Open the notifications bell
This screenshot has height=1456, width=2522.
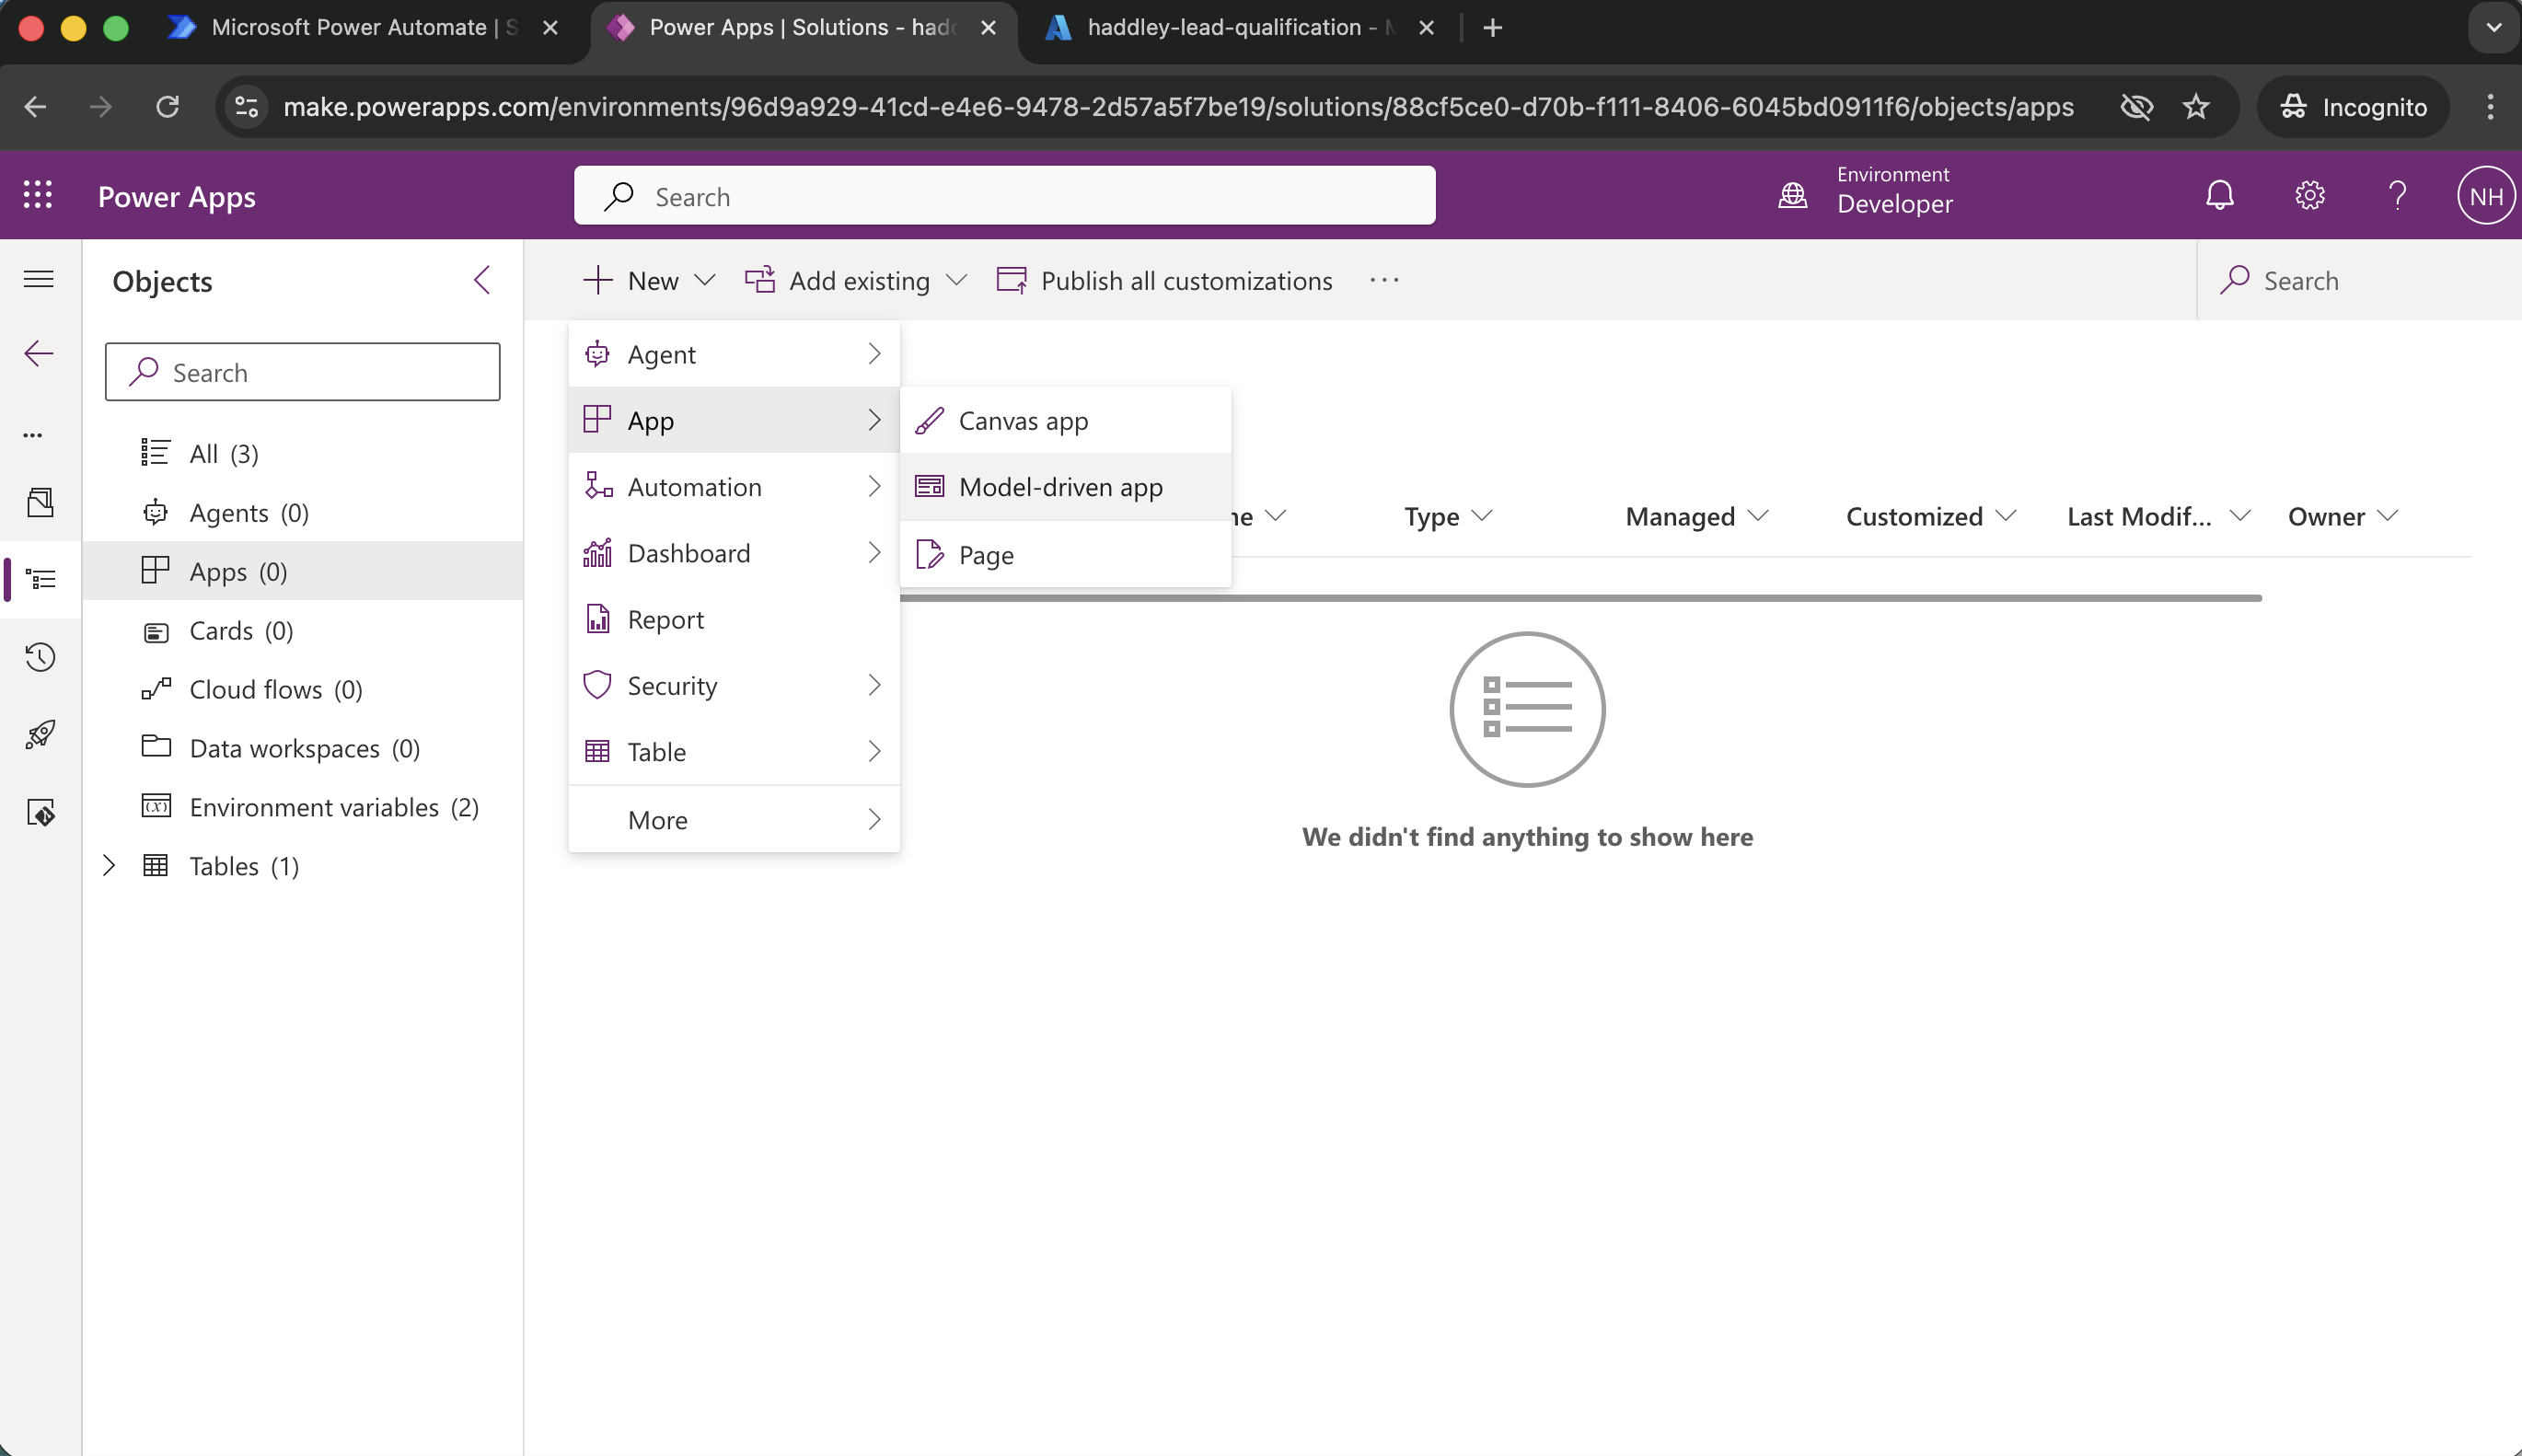2219,195
